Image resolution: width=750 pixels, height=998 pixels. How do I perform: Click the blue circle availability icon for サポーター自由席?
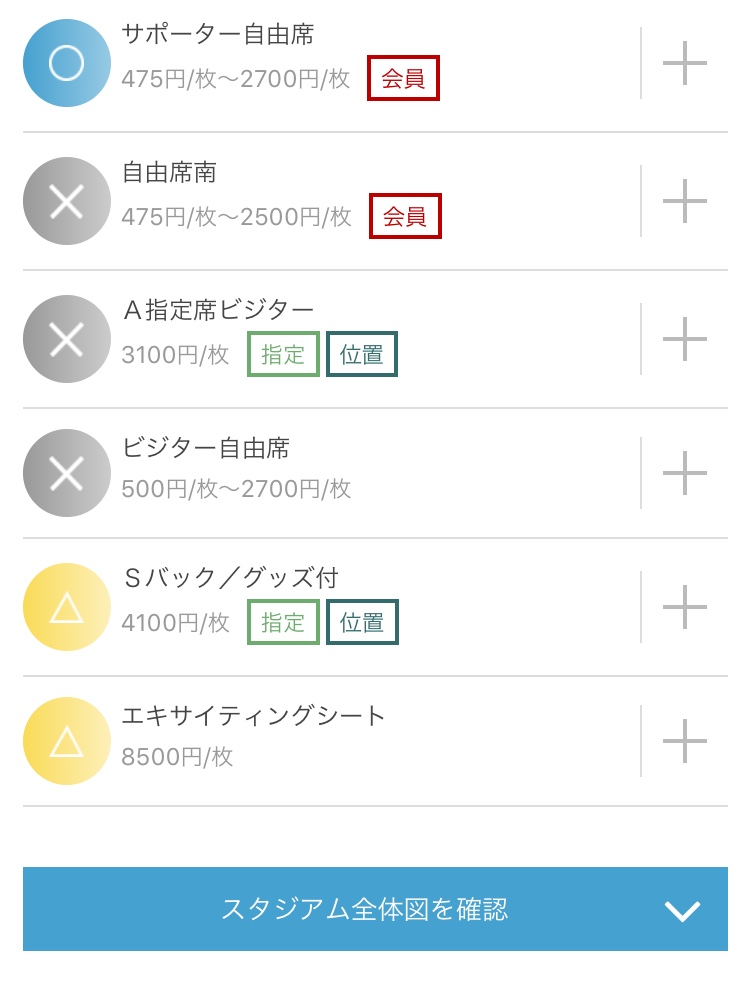(66, 64)
